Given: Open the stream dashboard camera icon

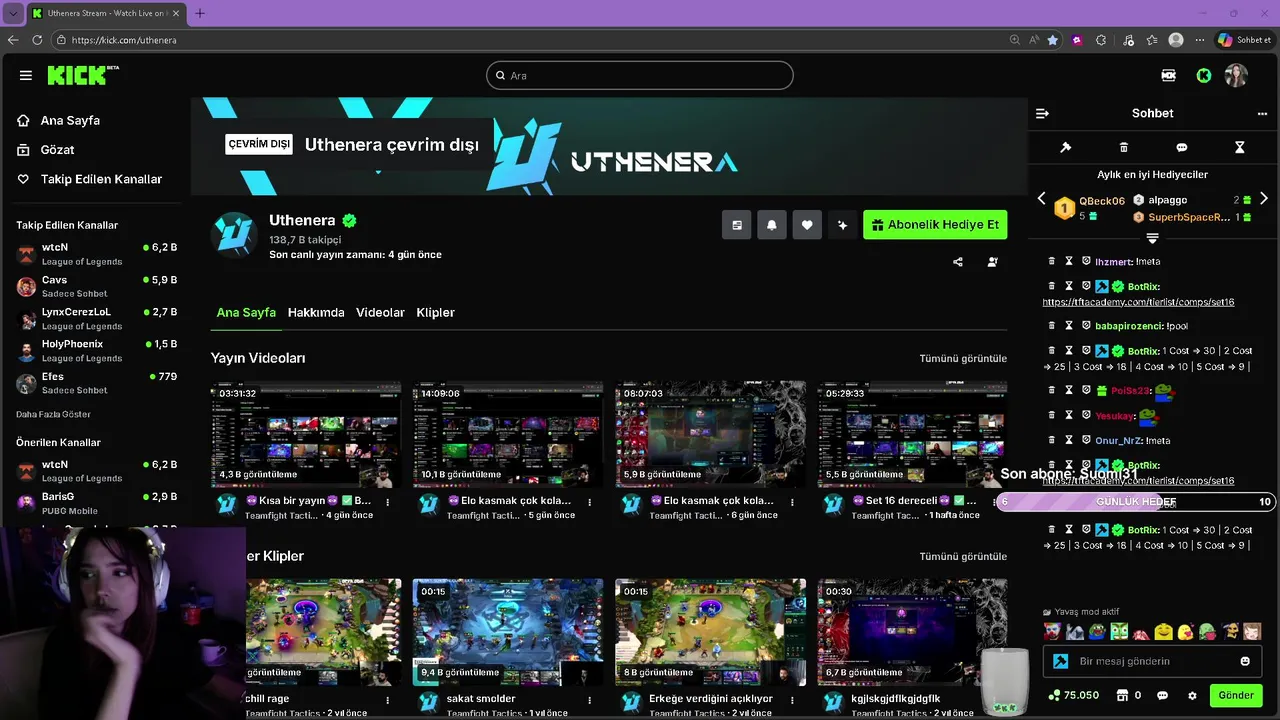Looking at the screenshot, I should tap(1168, 75).
